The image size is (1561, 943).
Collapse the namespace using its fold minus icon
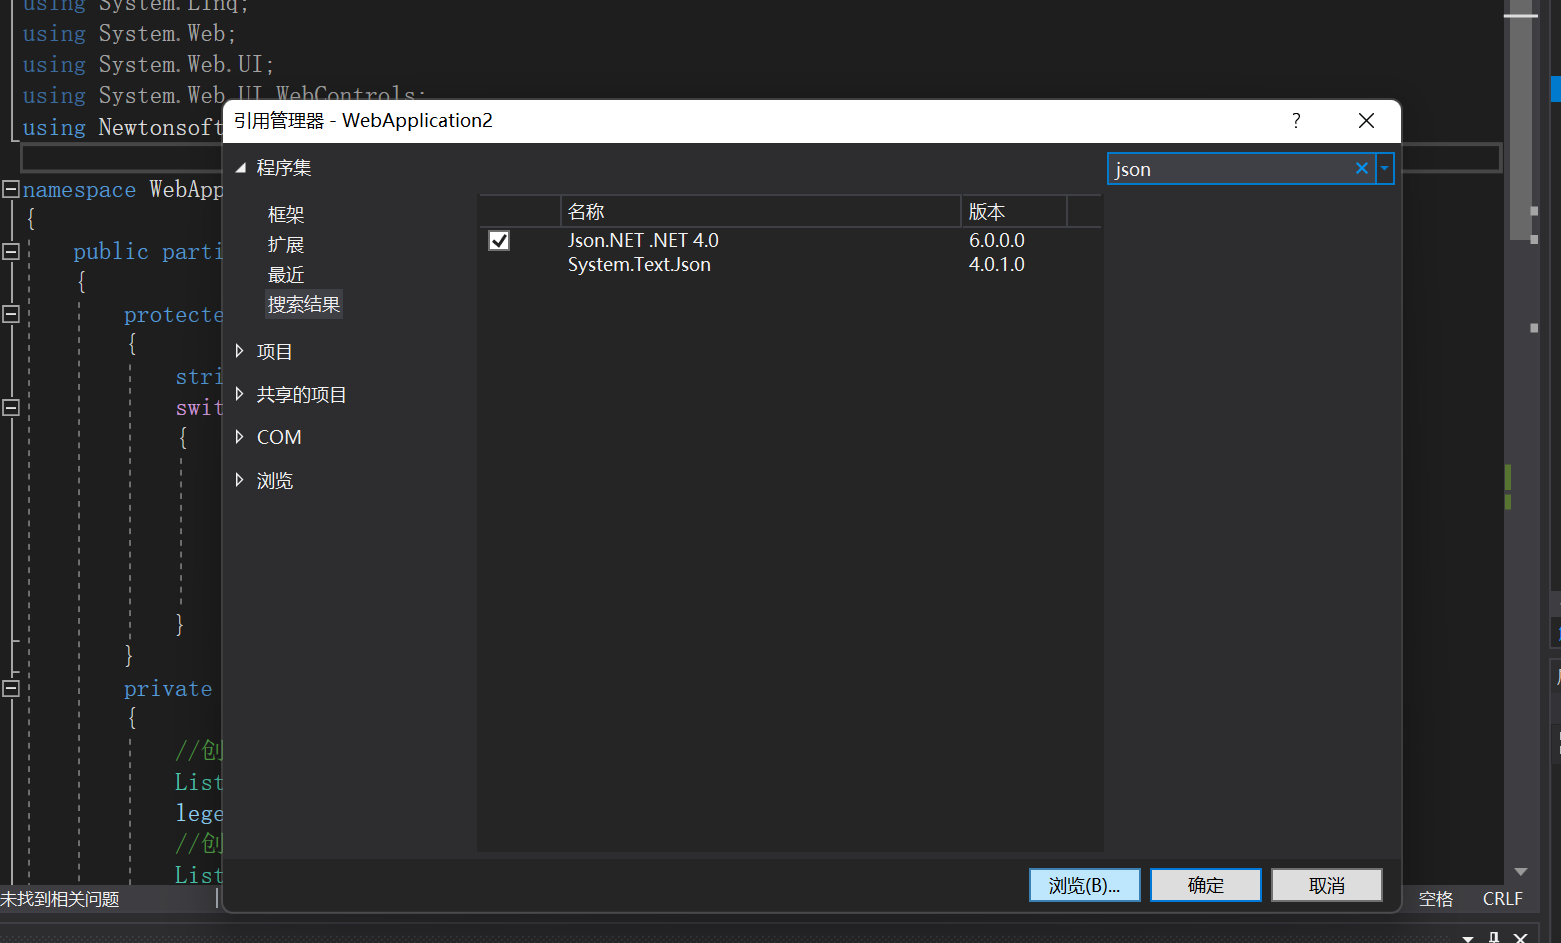[x=10, y=188]
